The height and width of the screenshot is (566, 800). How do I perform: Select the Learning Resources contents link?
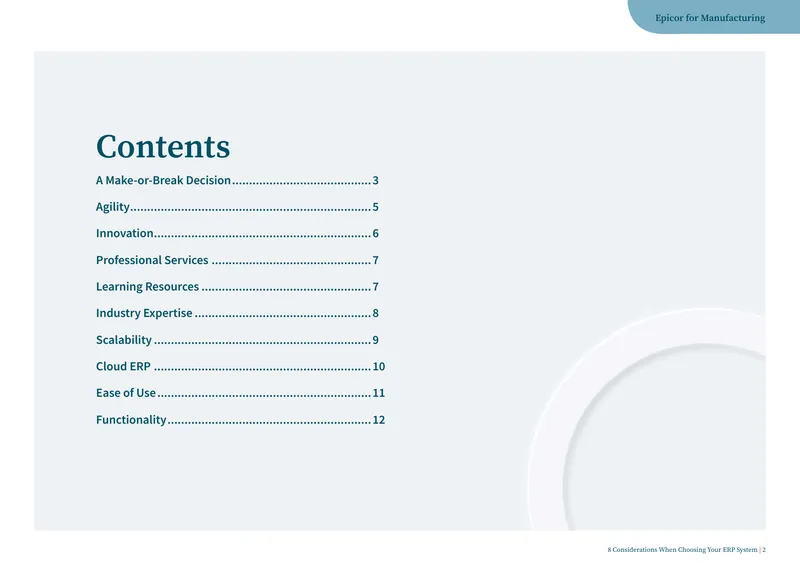point(237,286)
